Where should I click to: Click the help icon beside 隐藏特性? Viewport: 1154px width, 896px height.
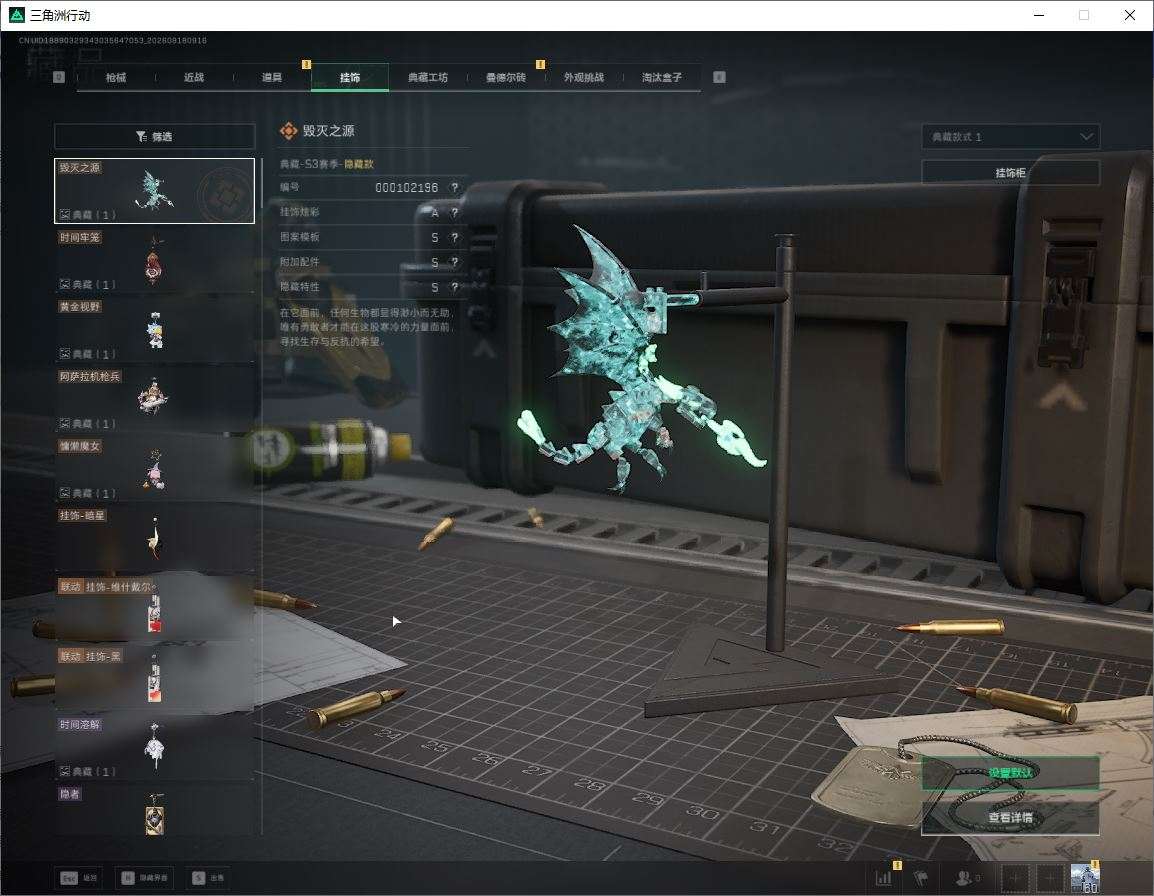(x=455, y=287)
